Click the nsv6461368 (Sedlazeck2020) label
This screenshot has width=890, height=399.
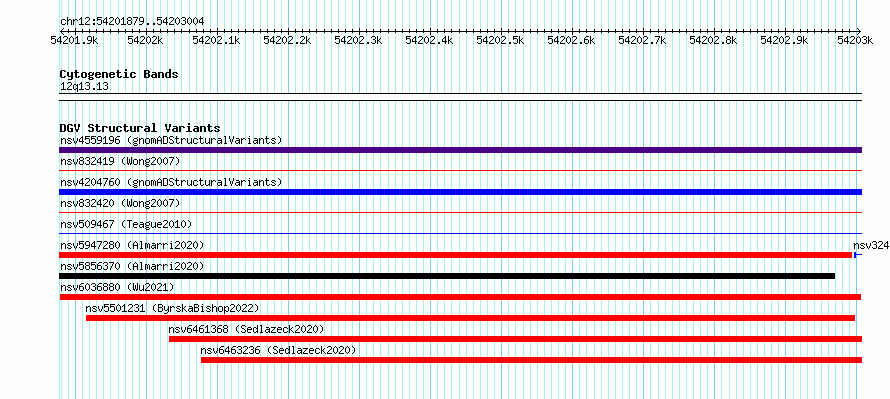click(246, 329)
